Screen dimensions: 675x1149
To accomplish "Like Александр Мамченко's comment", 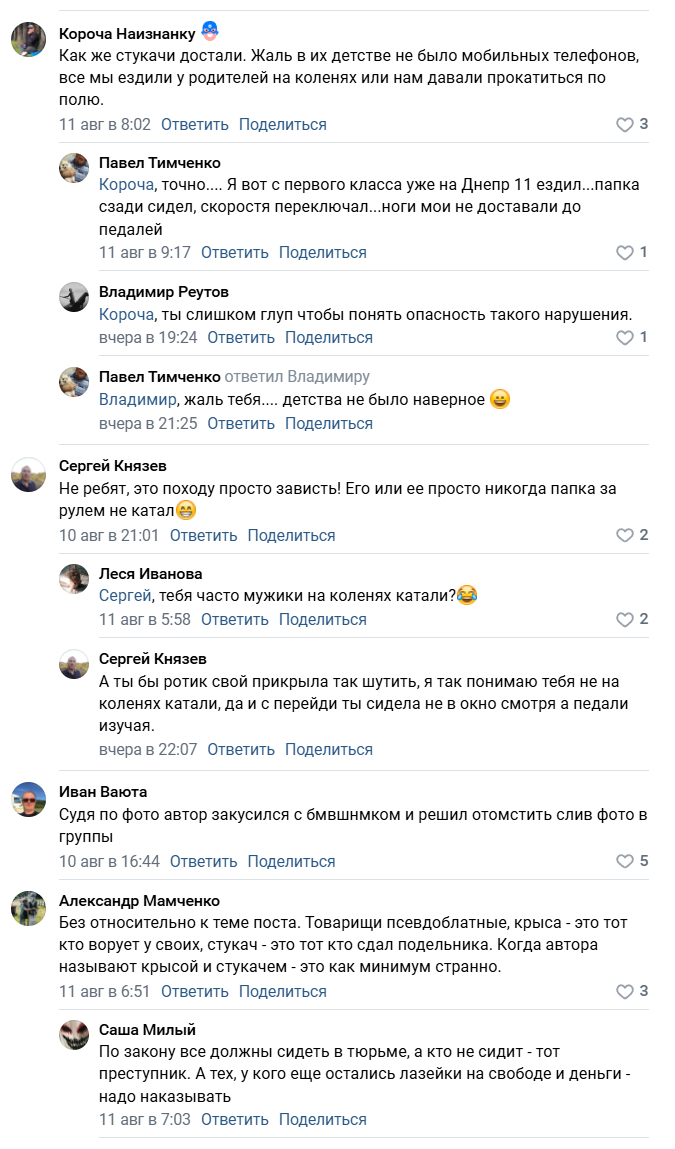I will [625, 992].
